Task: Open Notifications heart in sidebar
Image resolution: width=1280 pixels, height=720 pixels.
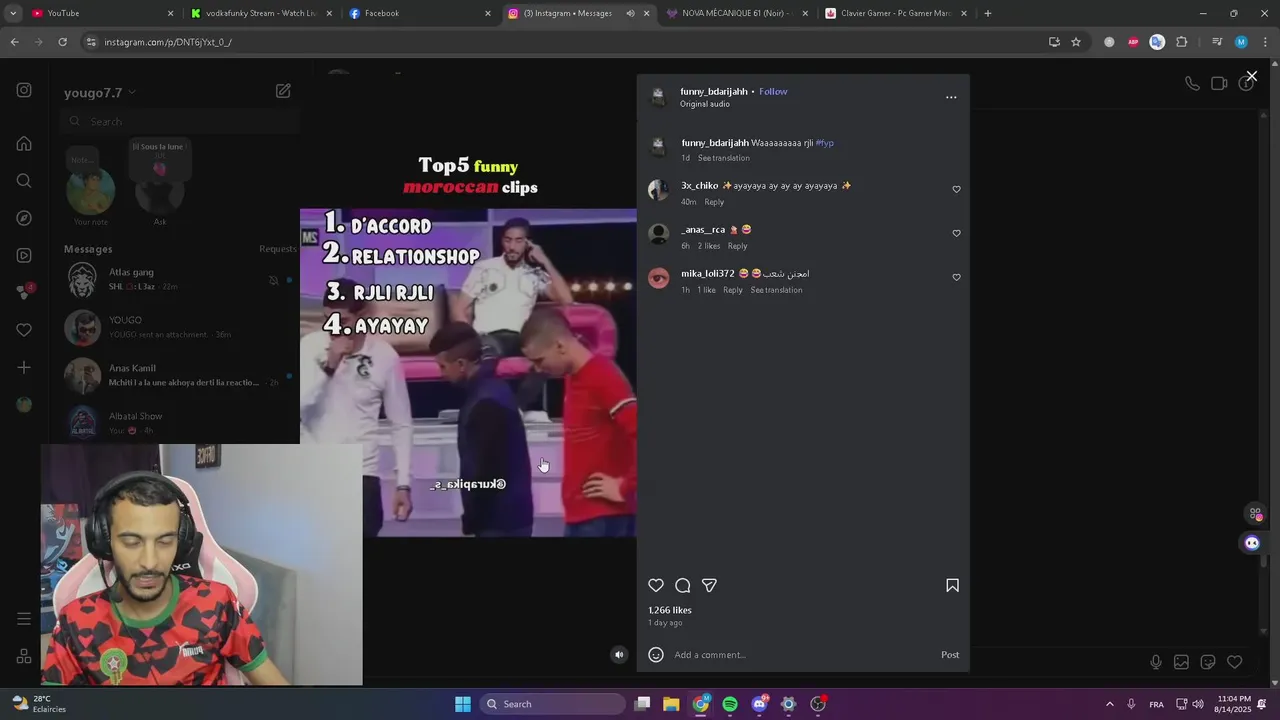Action: 24,330
